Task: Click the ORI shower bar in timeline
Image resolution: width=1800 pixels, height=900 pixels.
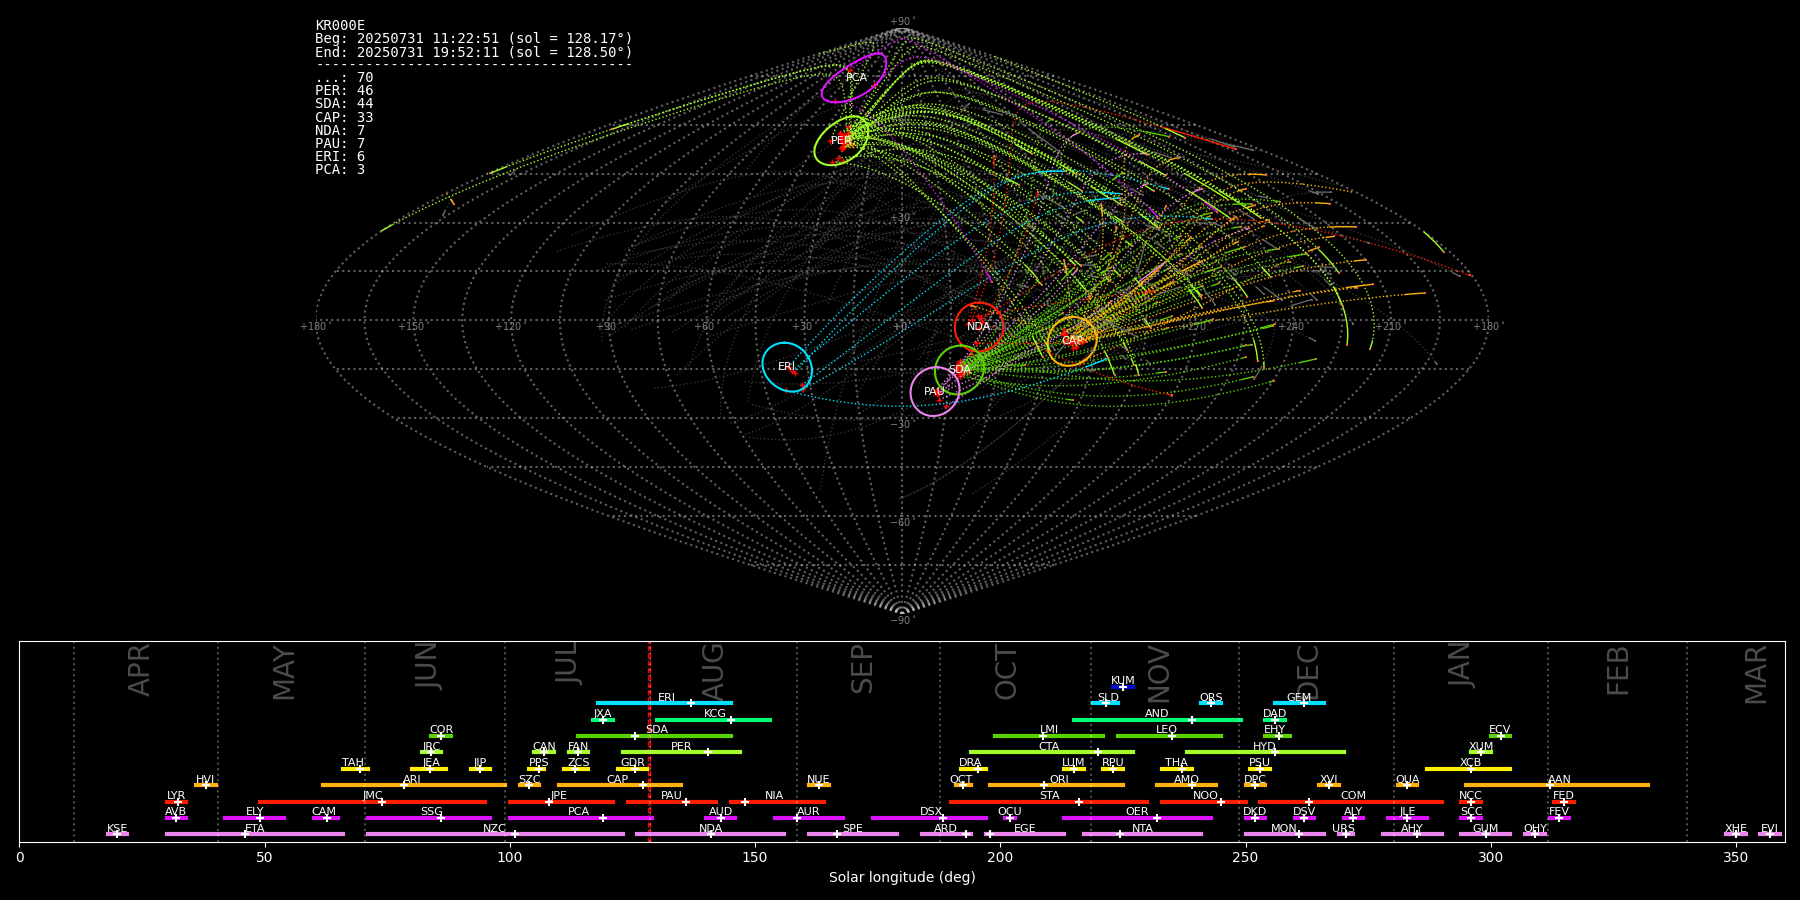Action: 1056,785
